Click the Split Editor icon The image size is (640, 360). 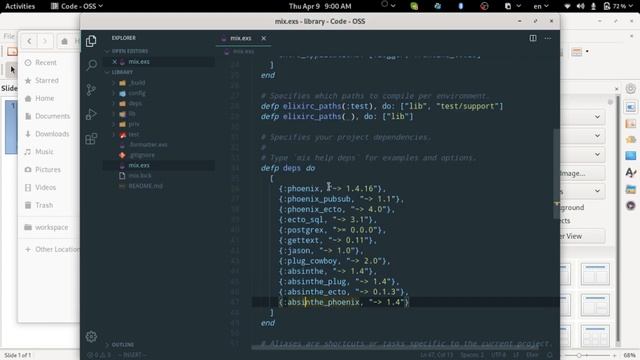(x=533, y=38)
